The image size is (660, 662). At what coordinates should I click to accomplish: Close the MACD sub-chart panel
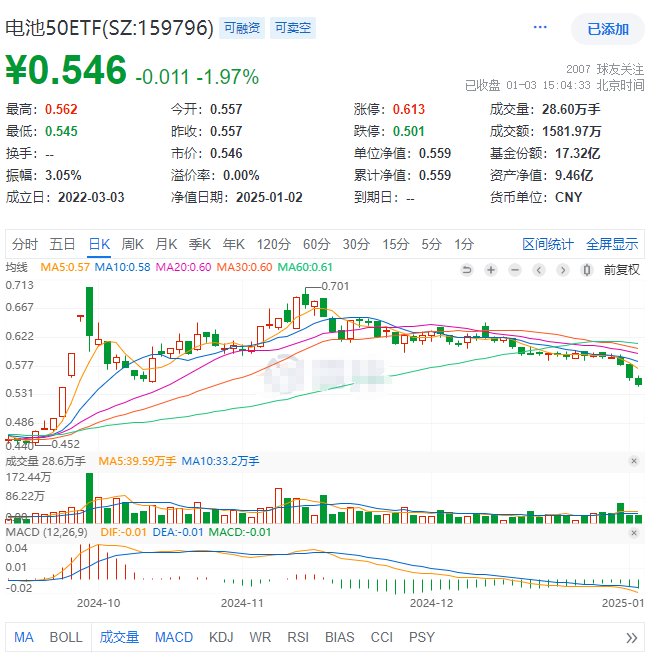pyautogui.click(x=633, y=530)
